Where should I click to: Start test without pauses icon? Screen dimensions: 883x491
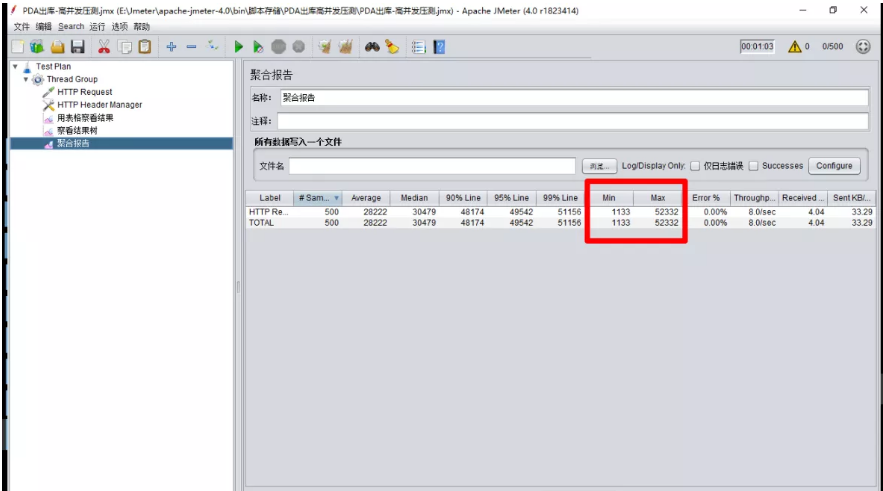(x=258, y=47)
